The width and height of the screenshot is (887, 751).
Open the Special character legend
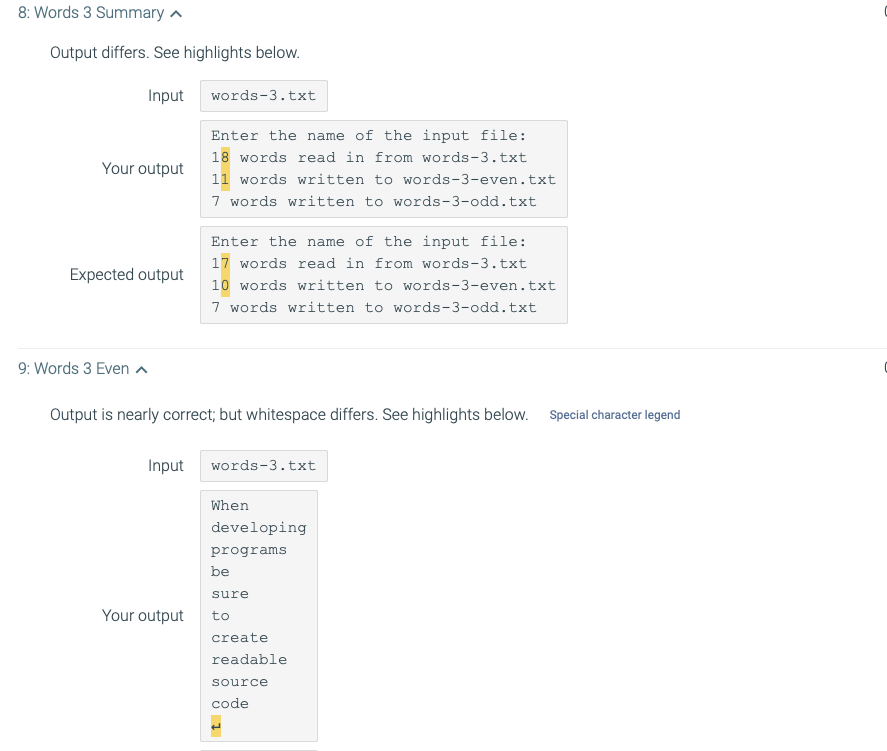(x=614, y=415)
